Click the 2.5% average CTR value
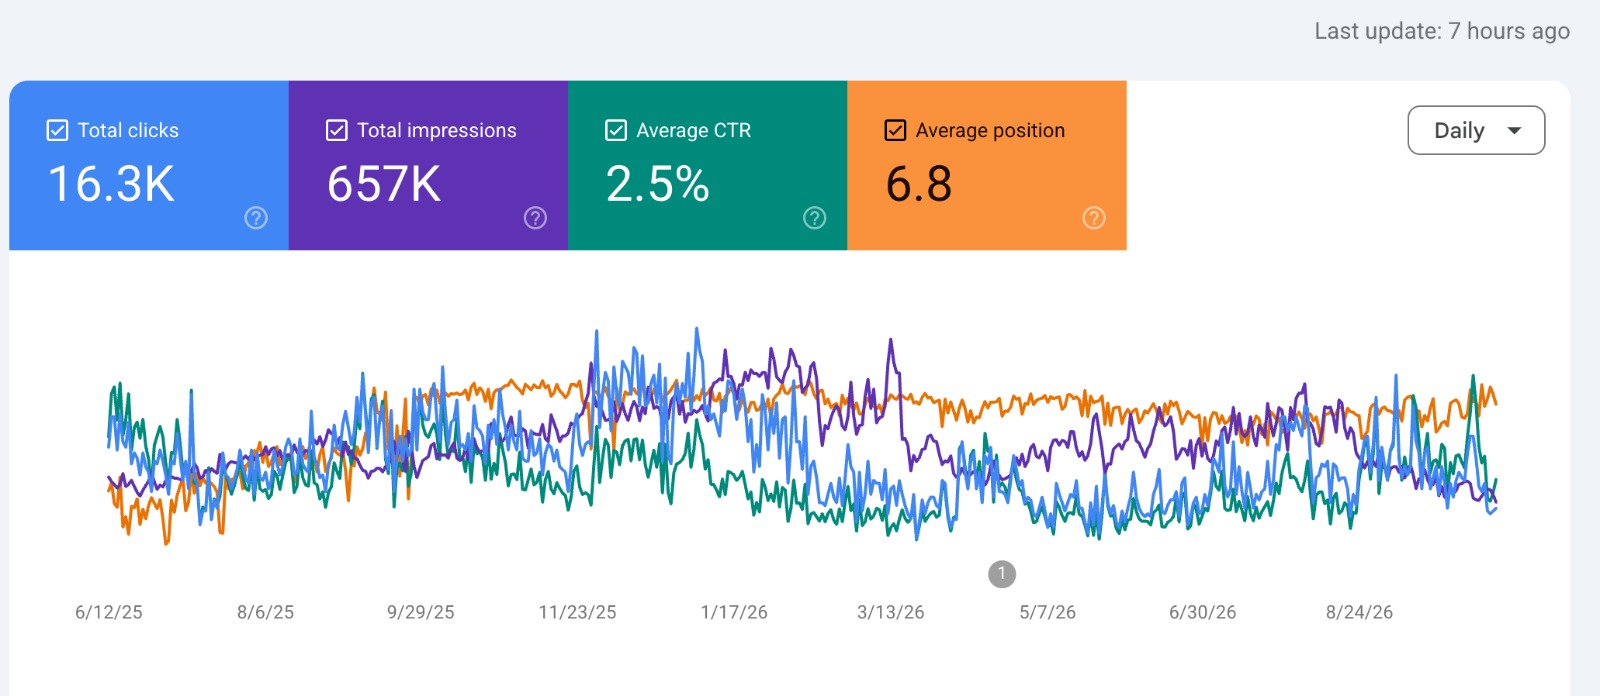The image size is (1600, 696). tap(658, 184)
